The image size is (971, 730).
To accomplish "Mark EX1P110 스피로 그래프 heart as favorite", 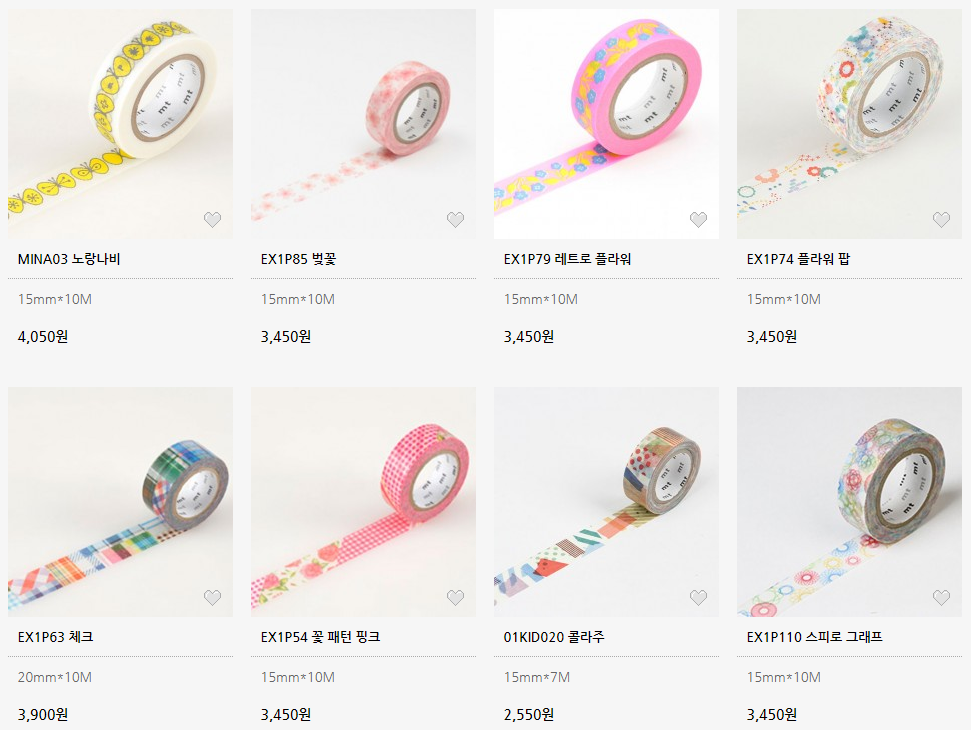I will [941, 597].
